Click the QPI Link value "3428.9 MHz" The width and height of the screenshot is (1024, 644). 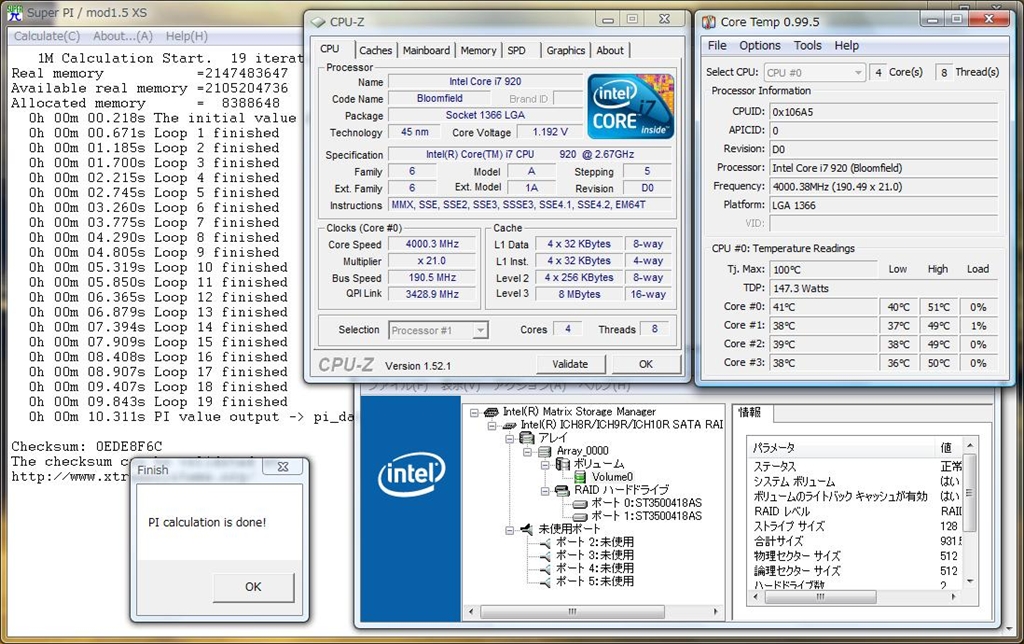click(432, 295)
